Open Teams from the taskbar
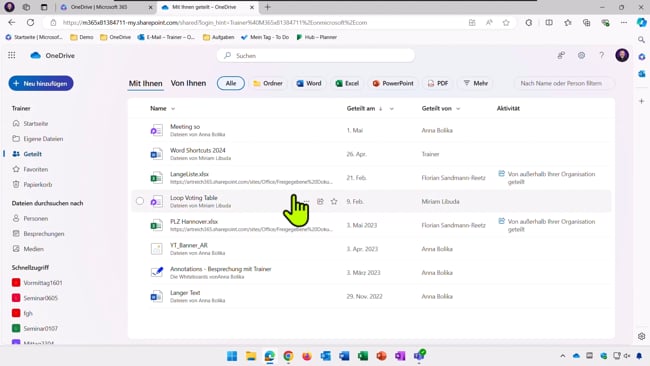 tap(419, 356)
